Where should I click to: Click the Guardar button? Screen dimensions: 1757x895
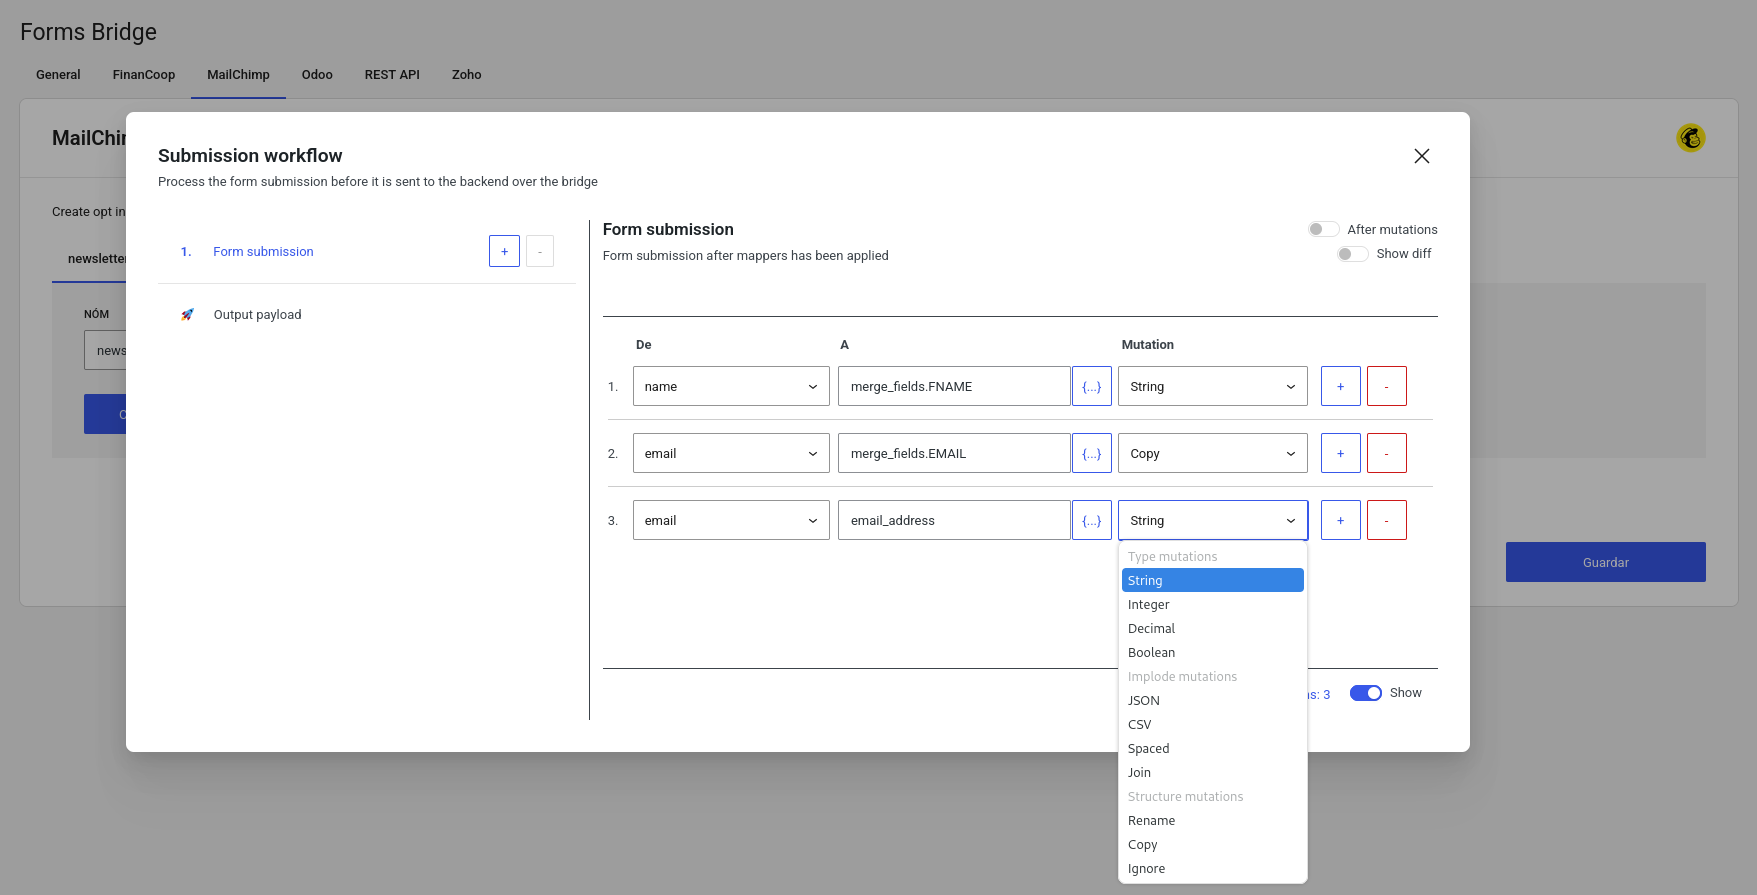1605,562
